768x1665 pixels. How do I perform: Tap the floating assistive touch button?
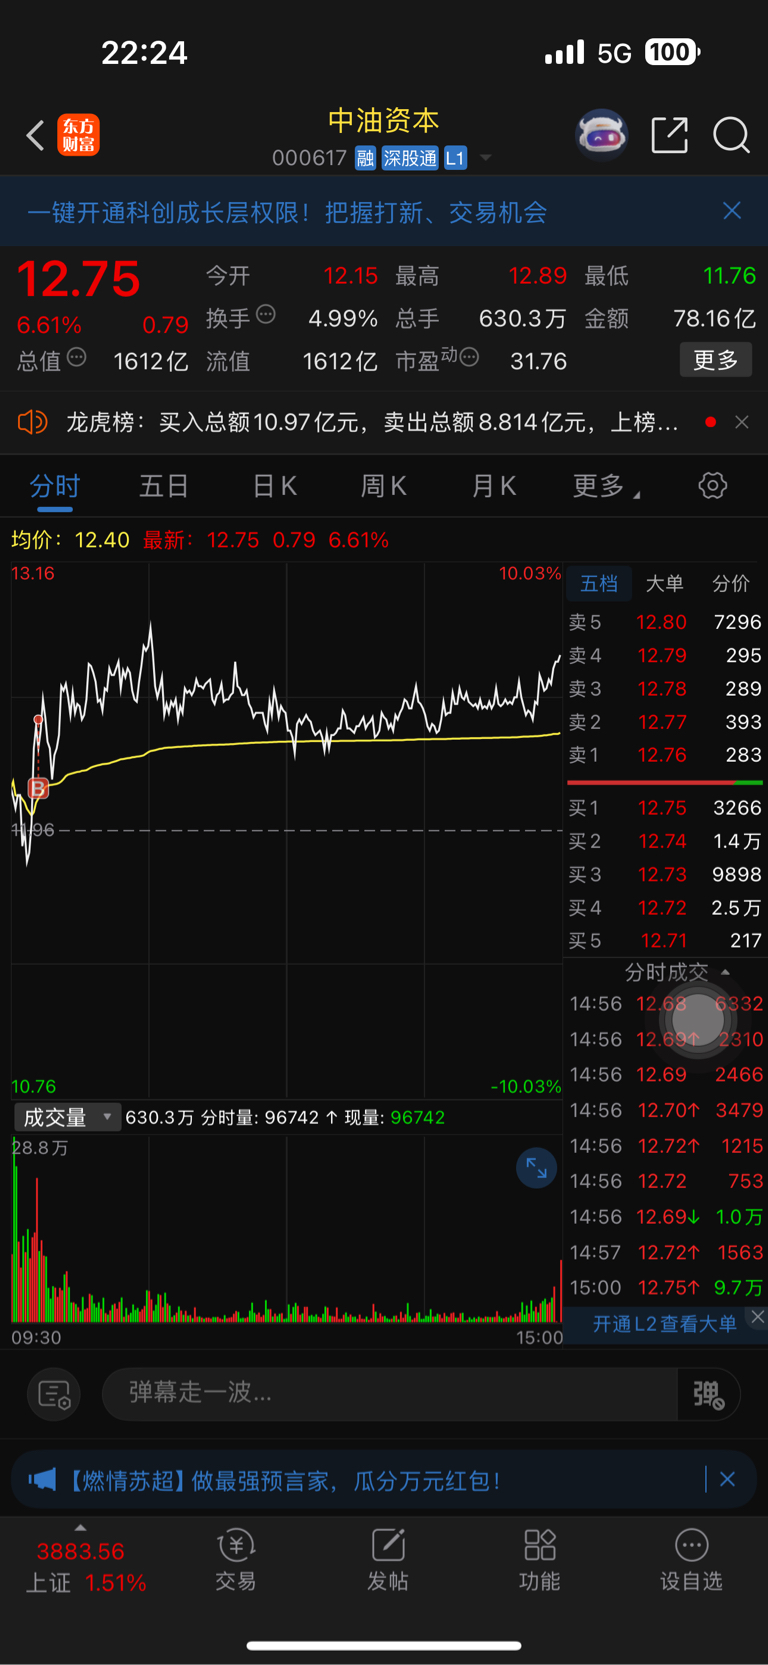tap(698, 1019)
